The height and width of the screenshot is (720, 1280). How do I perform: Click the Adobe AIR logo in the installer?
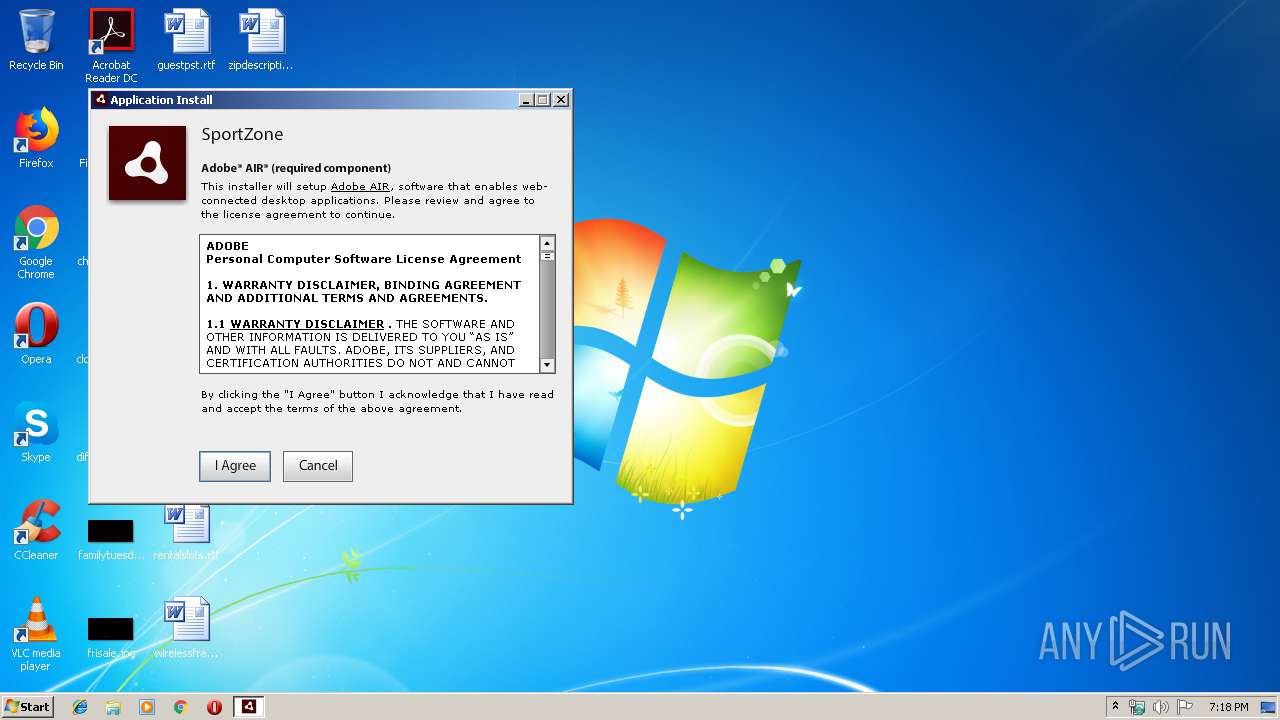pos(148,163)
